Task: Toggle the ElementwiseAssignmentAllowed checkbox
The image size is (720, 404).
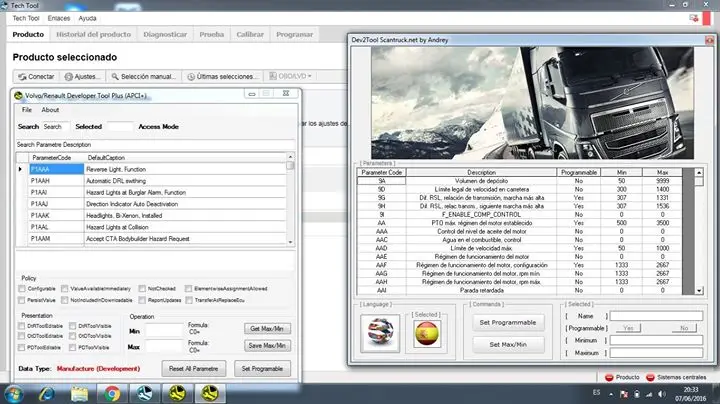Action: coord(188,289)
